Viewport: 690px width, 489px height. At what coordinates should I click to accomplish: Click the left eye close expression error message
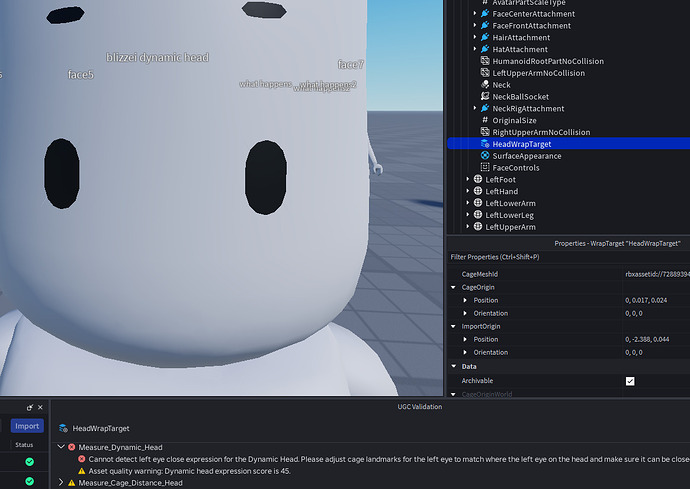pos(389,459)
